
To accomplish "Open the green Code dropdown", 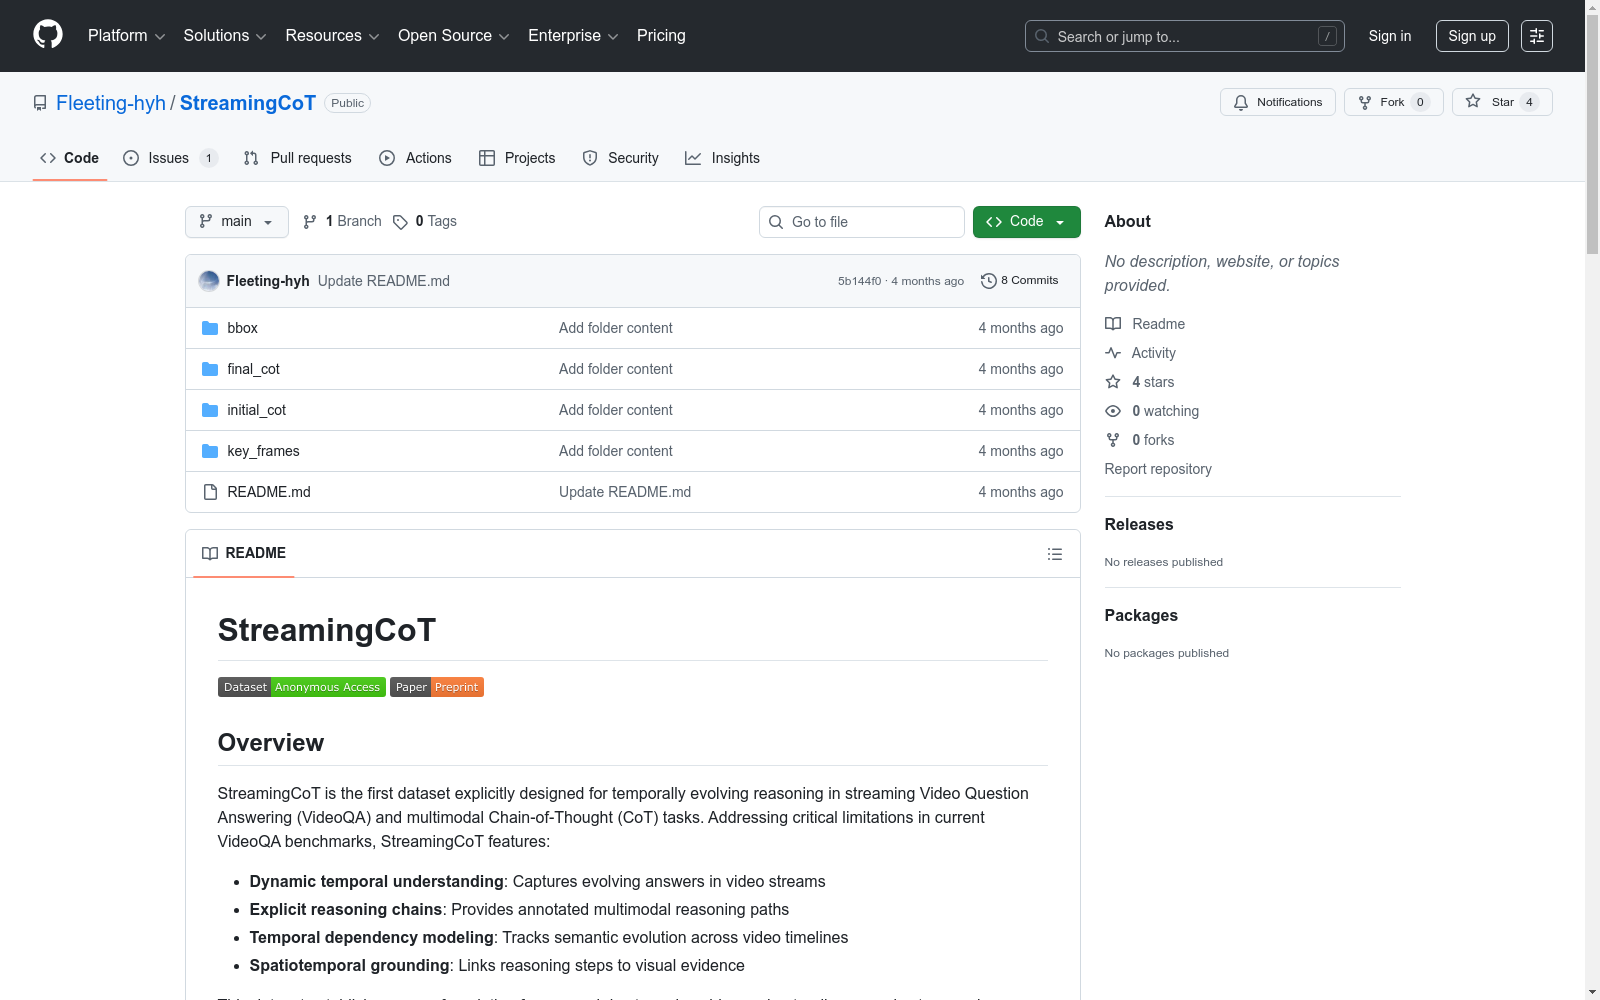I will [1027, 222].
